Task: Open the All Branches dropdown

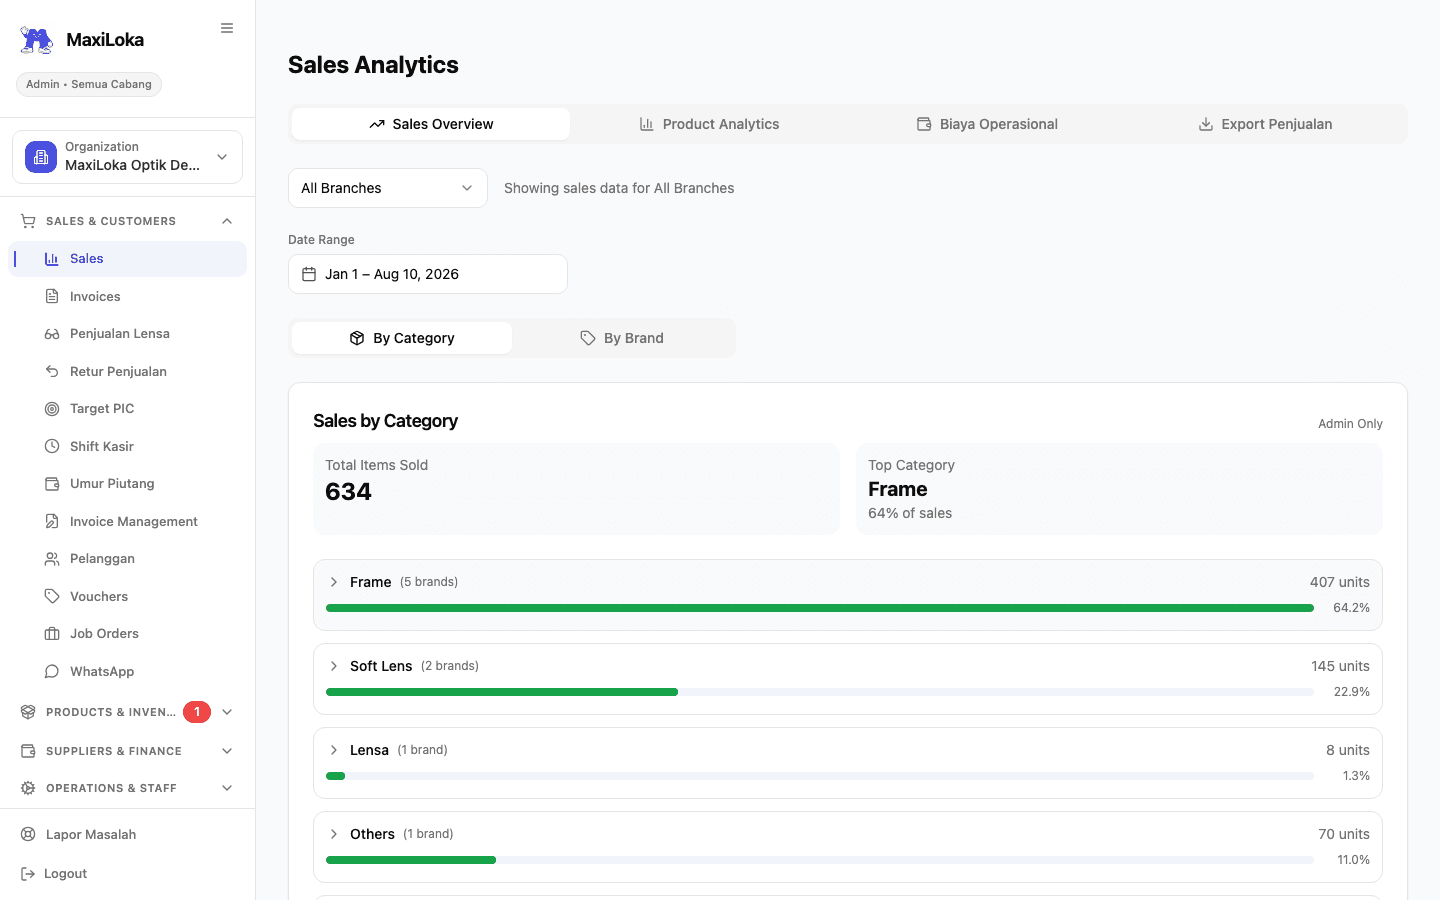Action: [x=388, y=188]
